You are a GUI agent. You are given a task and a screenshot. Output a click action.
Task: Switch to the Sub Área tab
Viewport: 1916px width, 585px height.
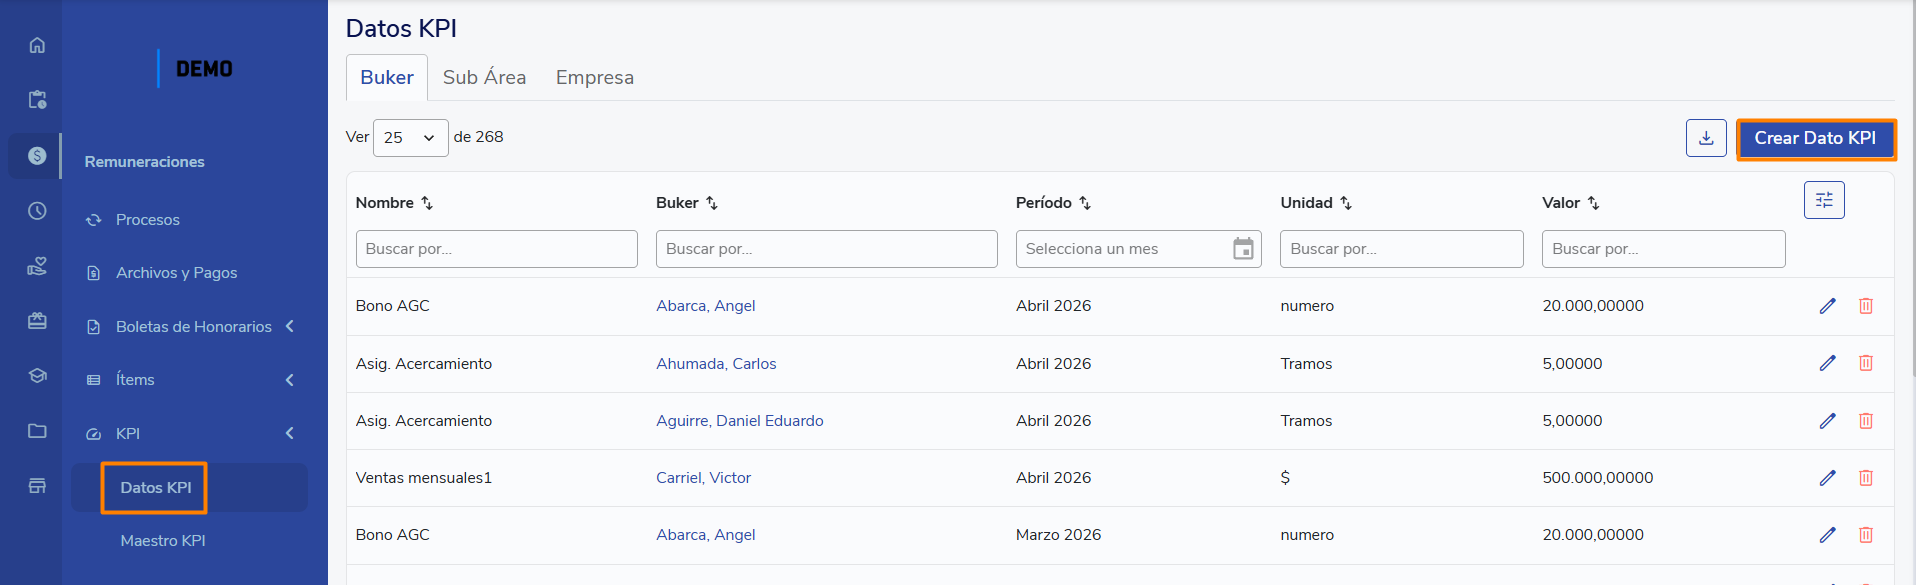pyautogui.click(x=484, y=78)
